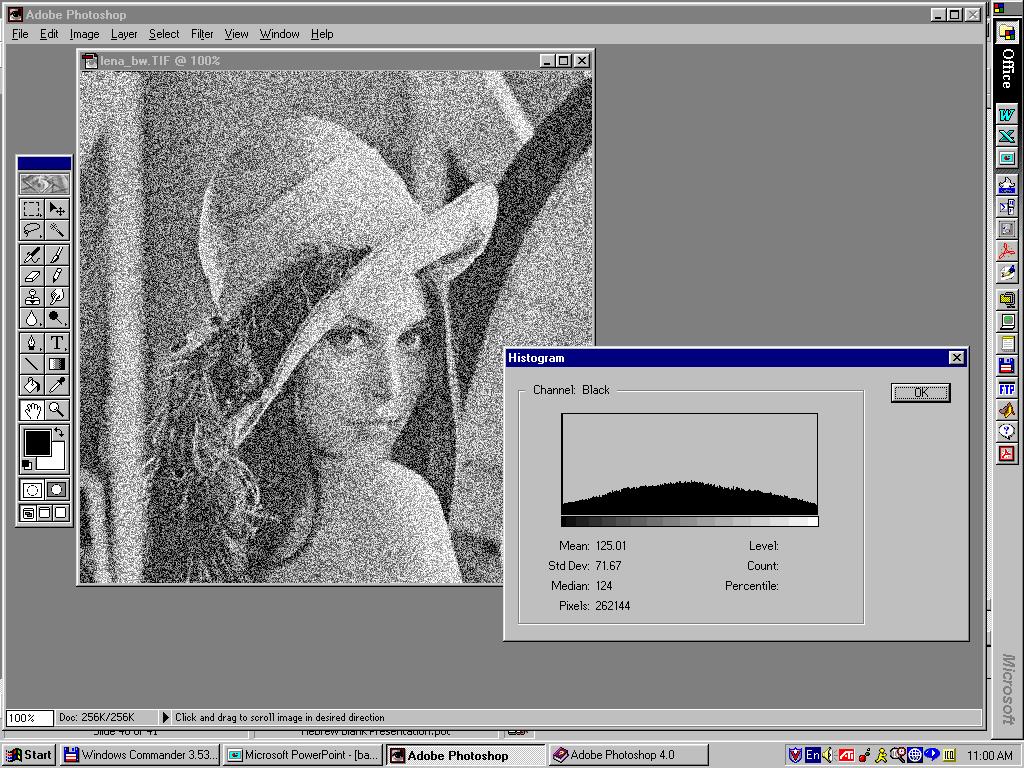Swap foreground and background colors arrow
1024x768 pixels.
(x=59, y=432)
